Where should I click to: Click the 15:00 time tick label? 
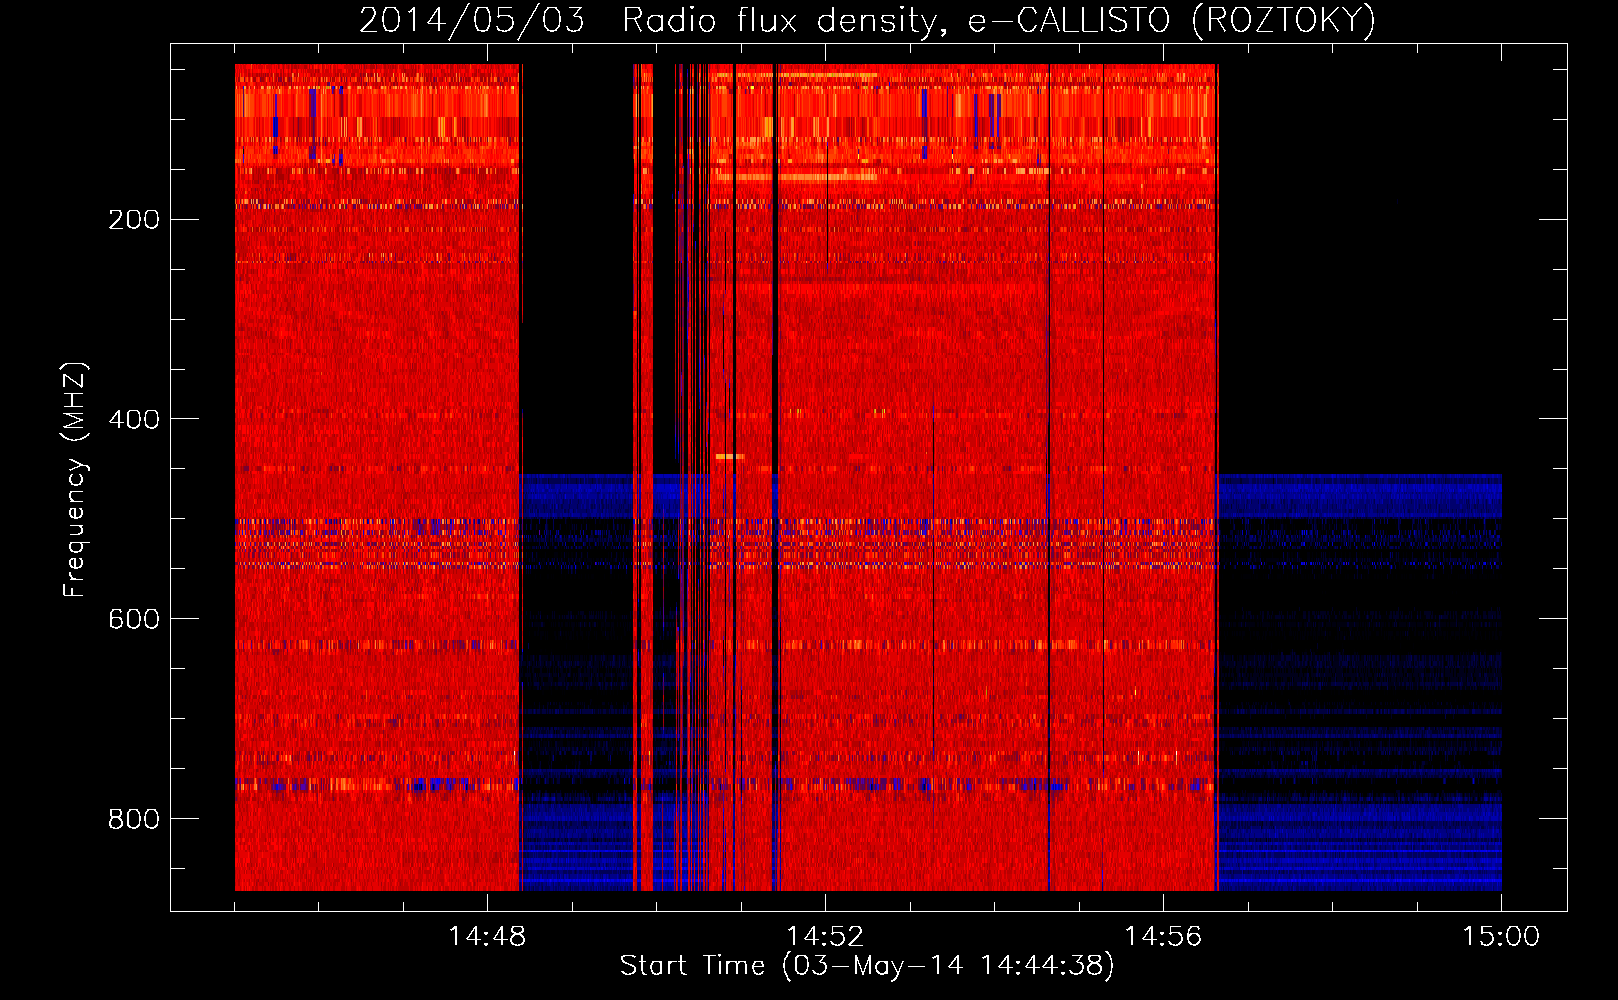[1501, 937]
